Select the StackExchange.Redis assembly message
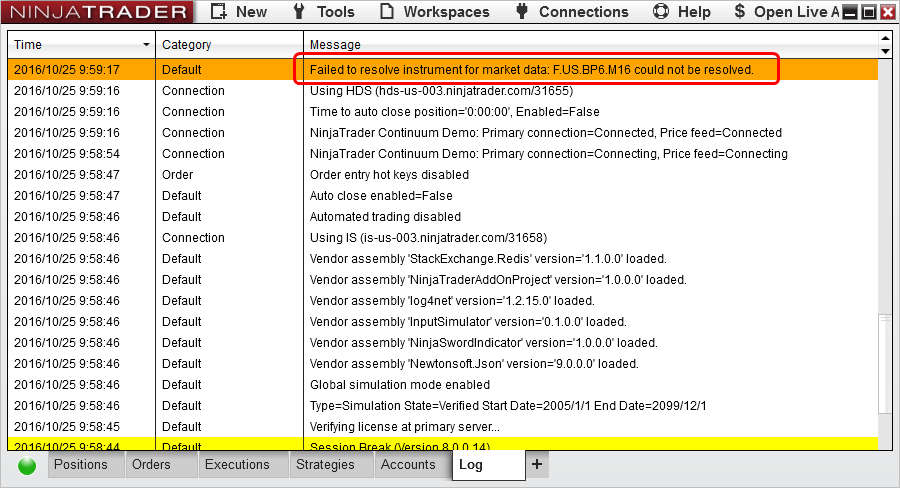 click(x=488, y=259)
